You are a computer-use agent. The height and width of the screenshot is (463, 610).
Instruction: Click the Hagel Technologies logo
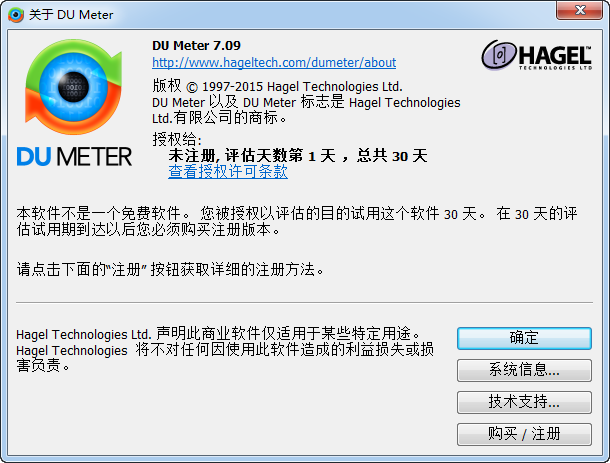pyautogui.click(x=536, y=55)
